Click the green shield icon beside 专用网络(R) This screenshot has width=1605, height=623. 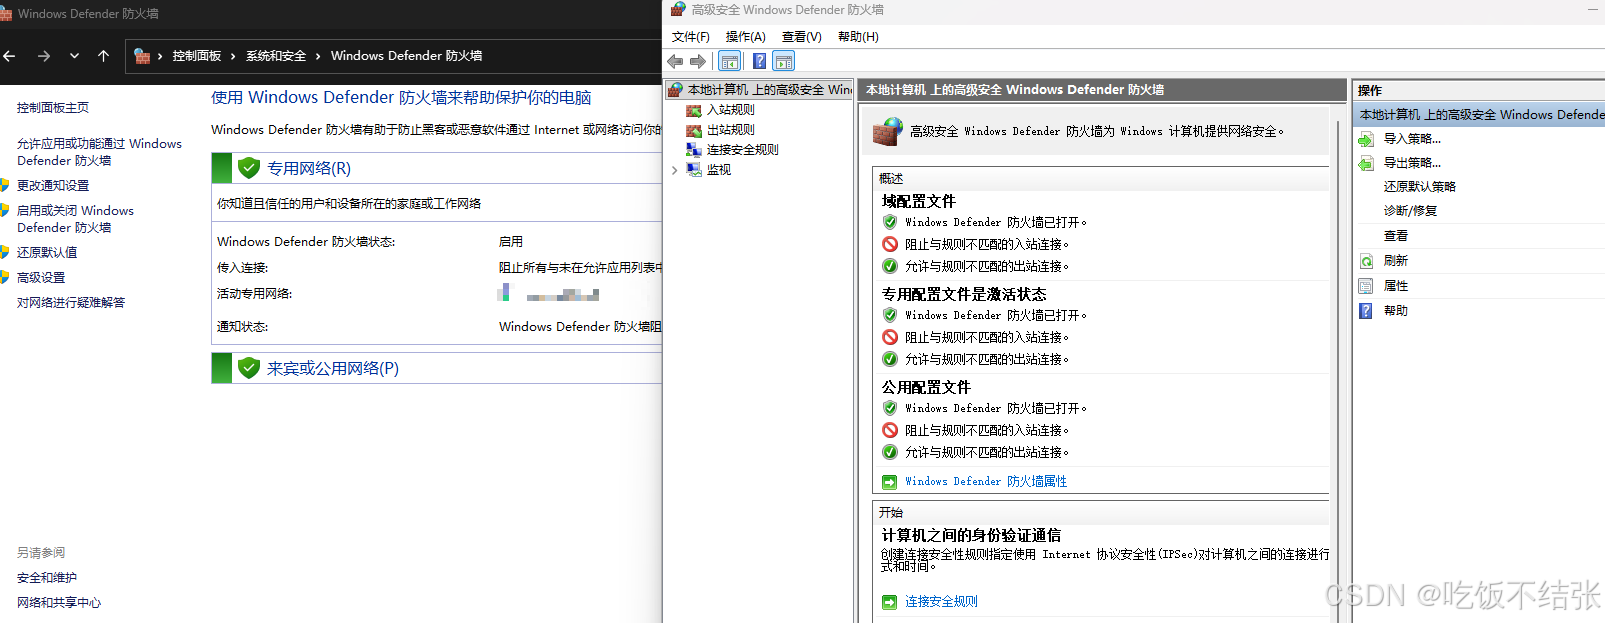(249, 168)
